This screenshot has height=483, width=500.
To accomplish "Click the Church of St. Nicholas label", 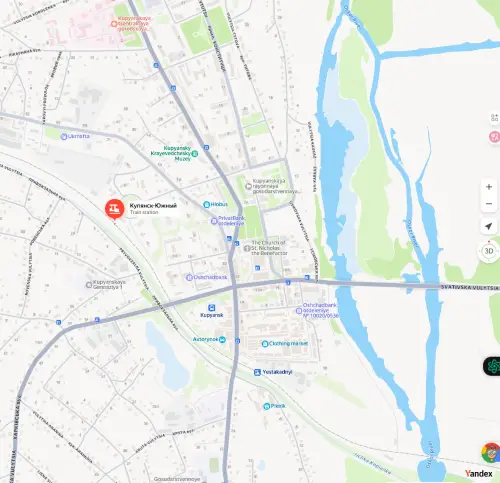I will (269, 248).
